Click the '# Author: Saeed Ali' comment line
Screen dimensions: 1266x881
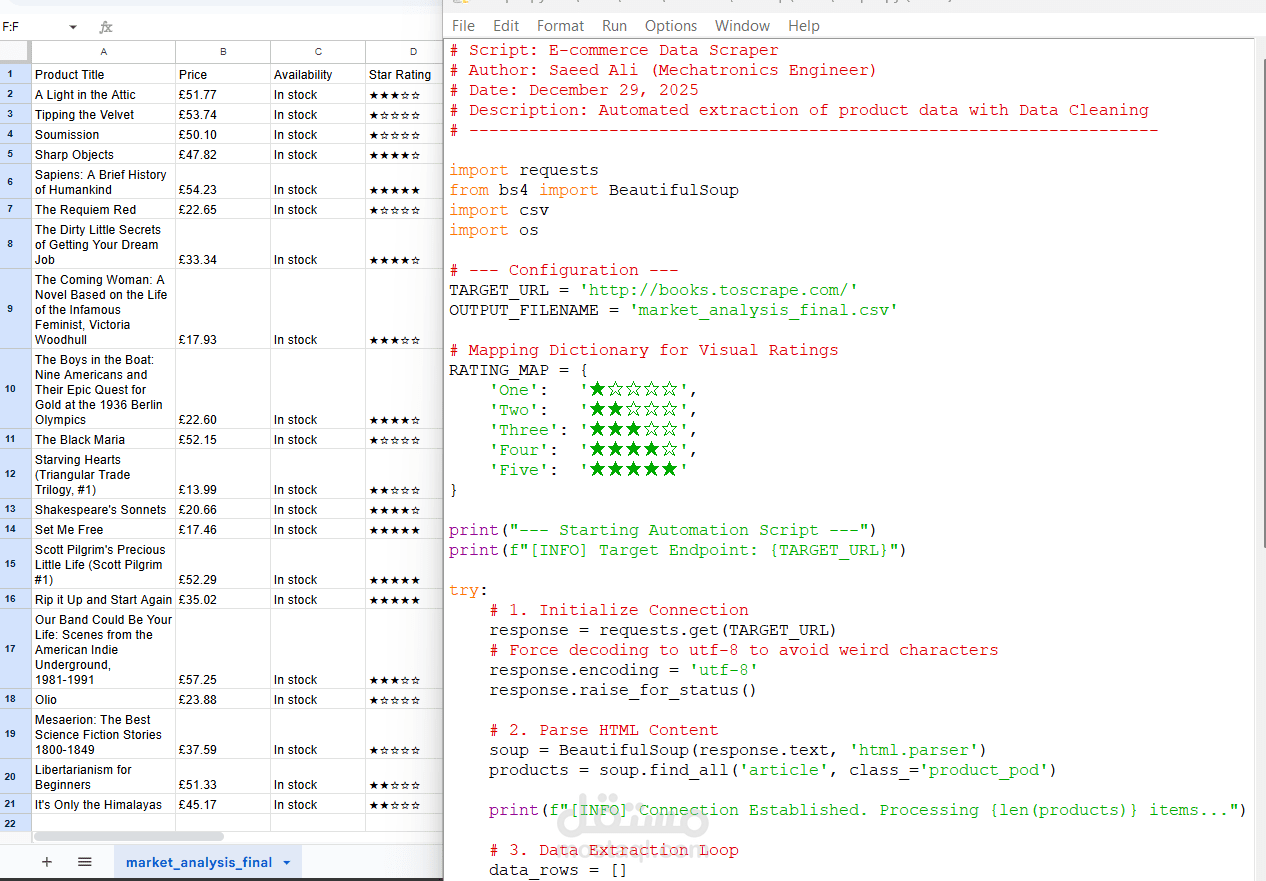coord(663,70)
